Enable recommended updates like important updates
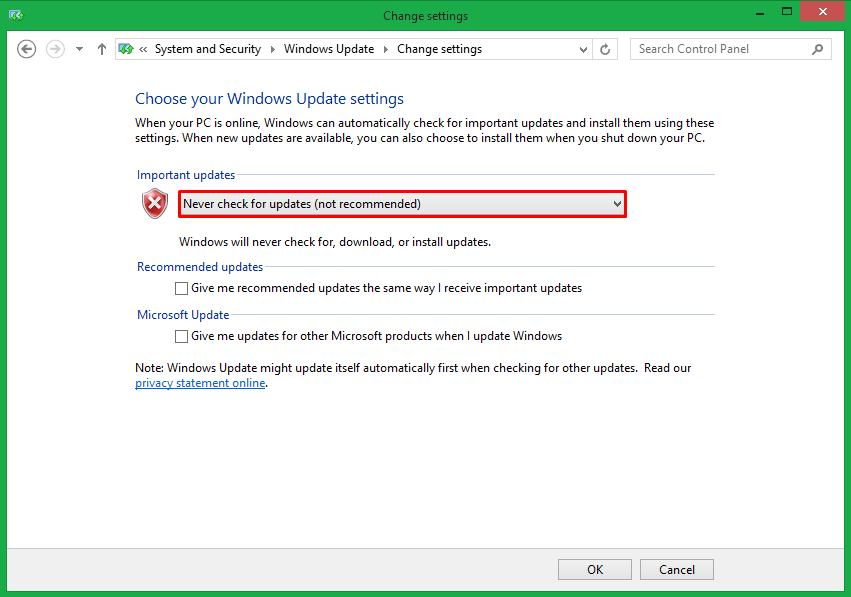This screenshot has width=851, height=597. click(181, 288)
